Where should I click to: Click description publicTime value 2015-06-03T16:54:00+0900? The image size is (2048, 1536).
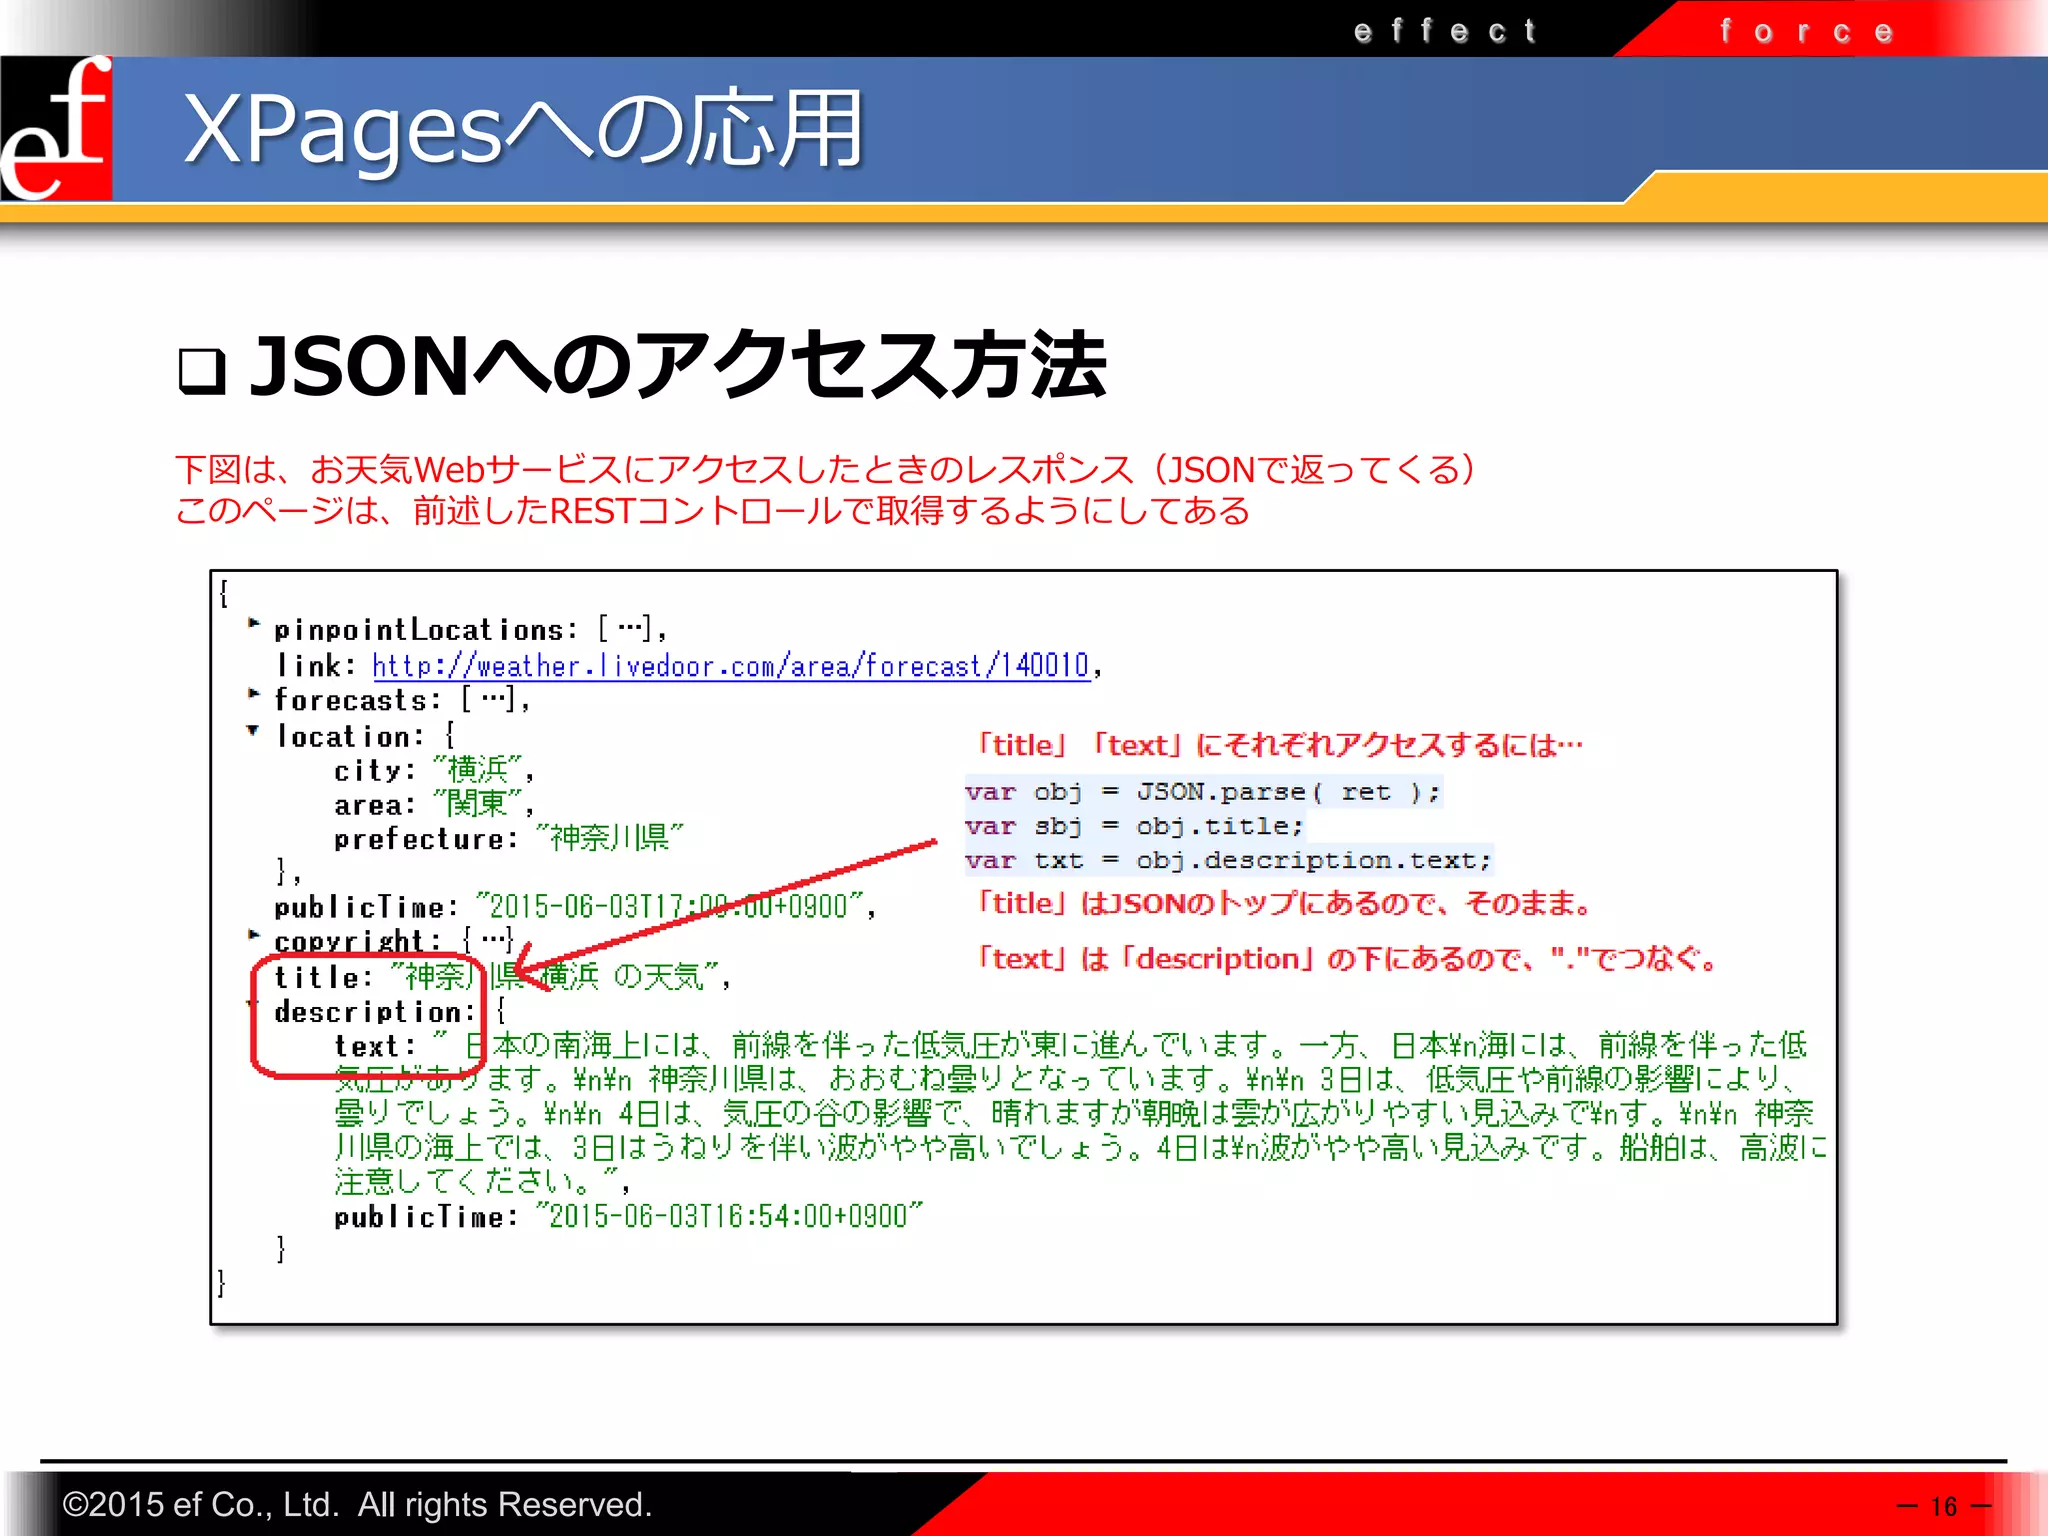tap(728, 1216)
